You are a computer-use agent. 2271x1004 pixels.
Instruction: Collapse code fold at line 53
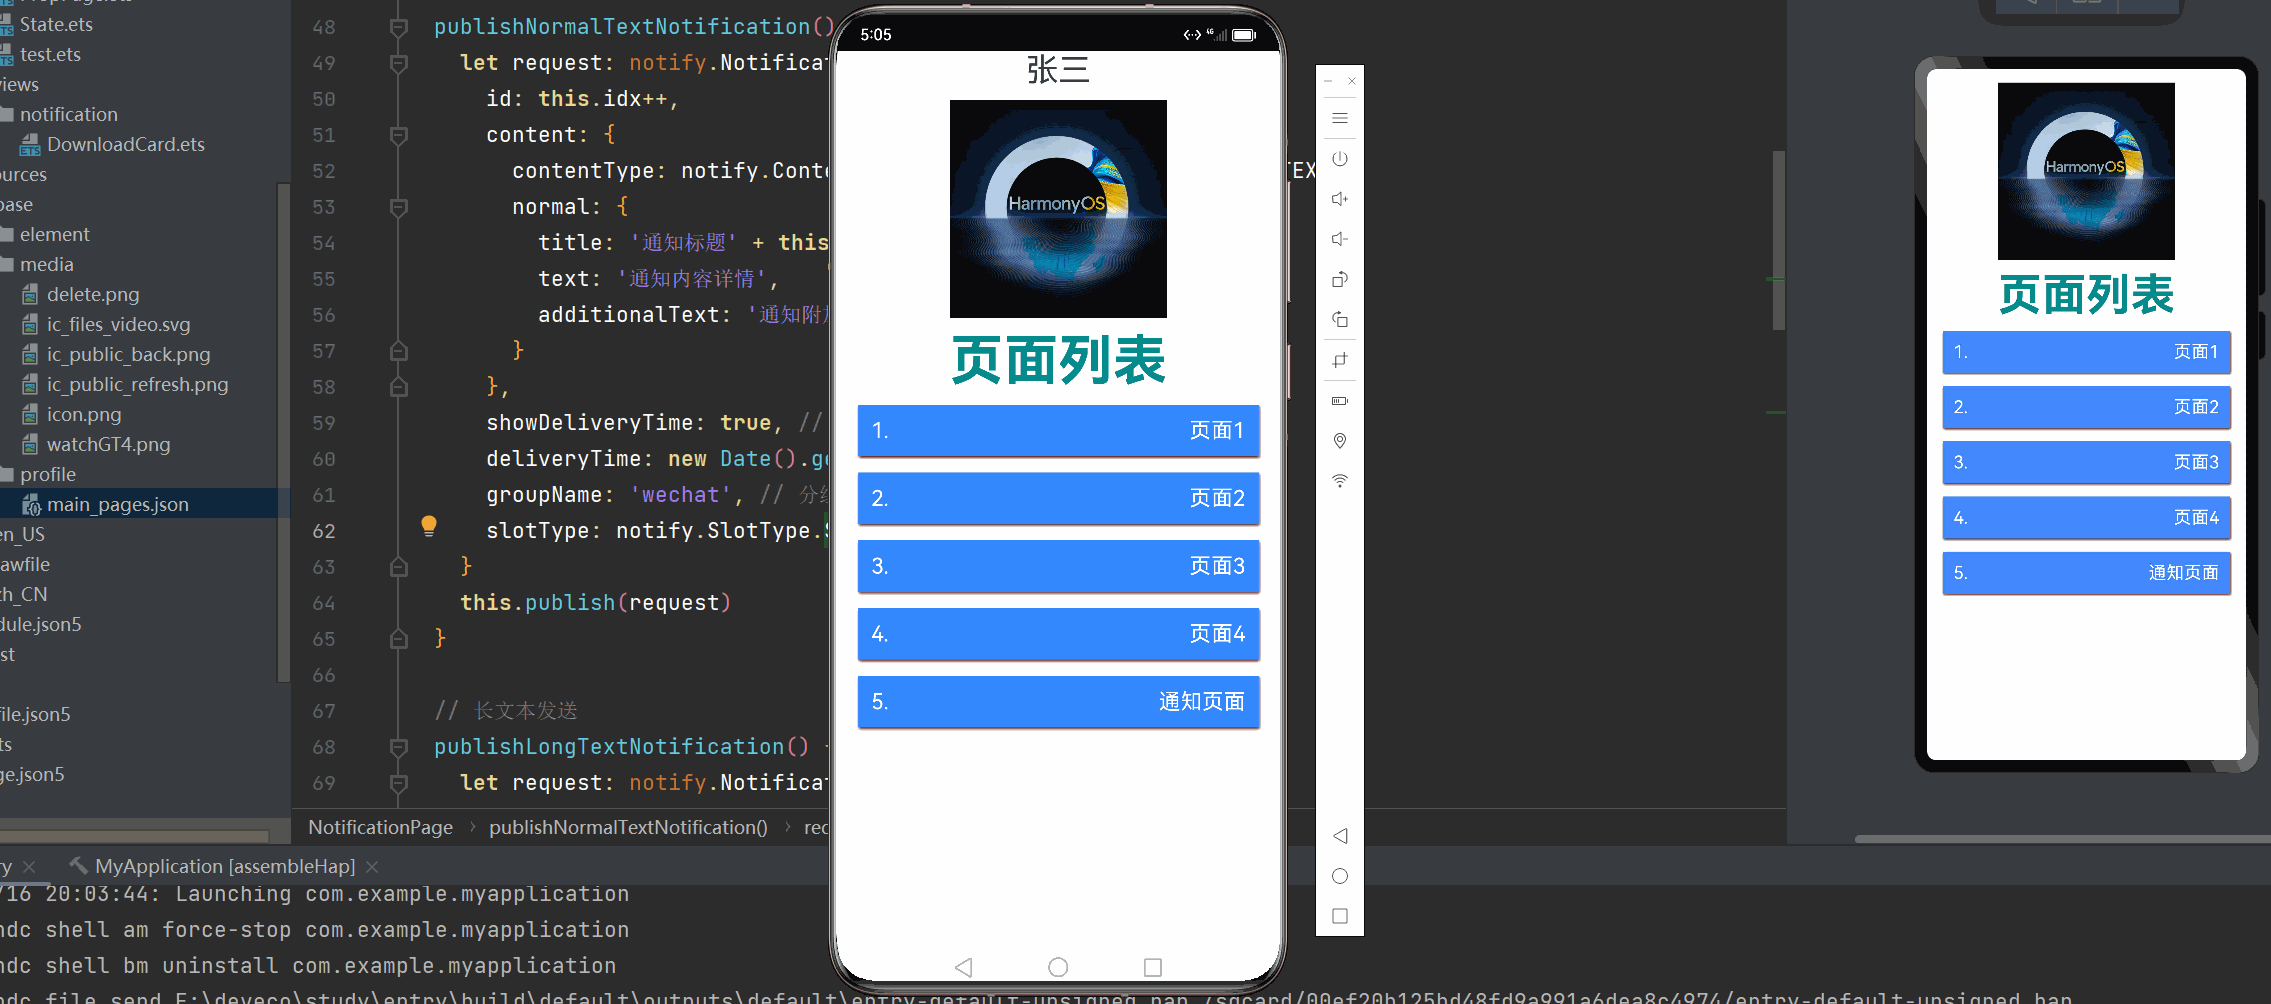click(398, 207)
